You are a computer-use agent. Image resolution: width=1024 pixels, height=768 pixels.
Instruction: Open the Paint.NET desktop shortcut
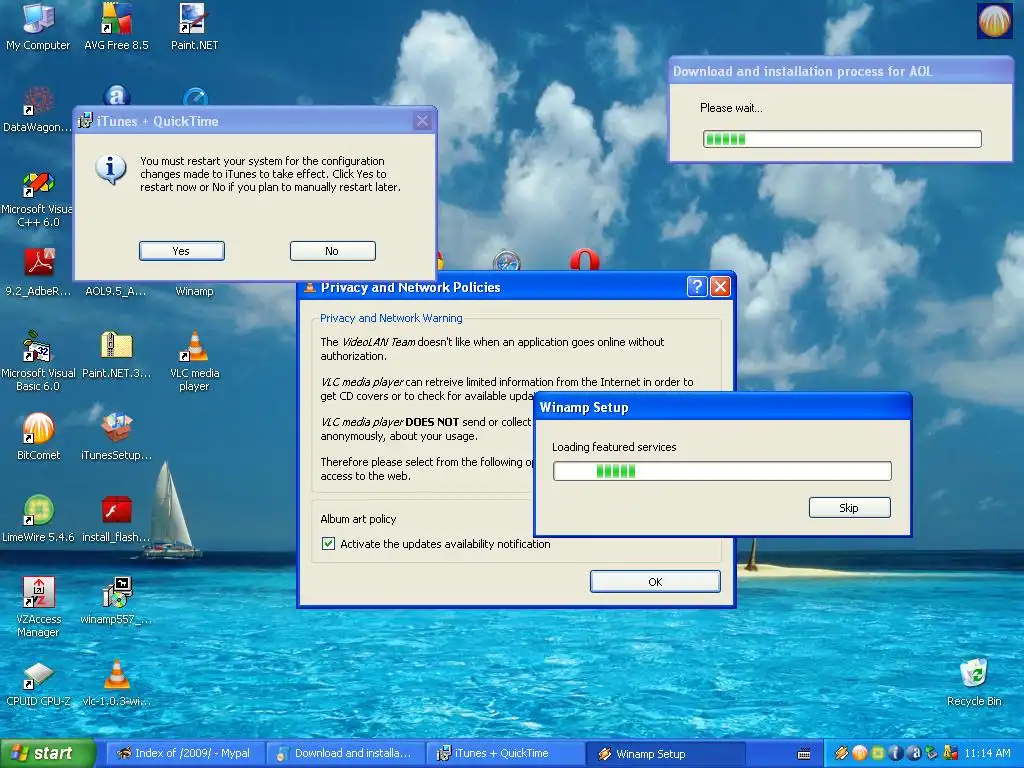click(194, 26)
